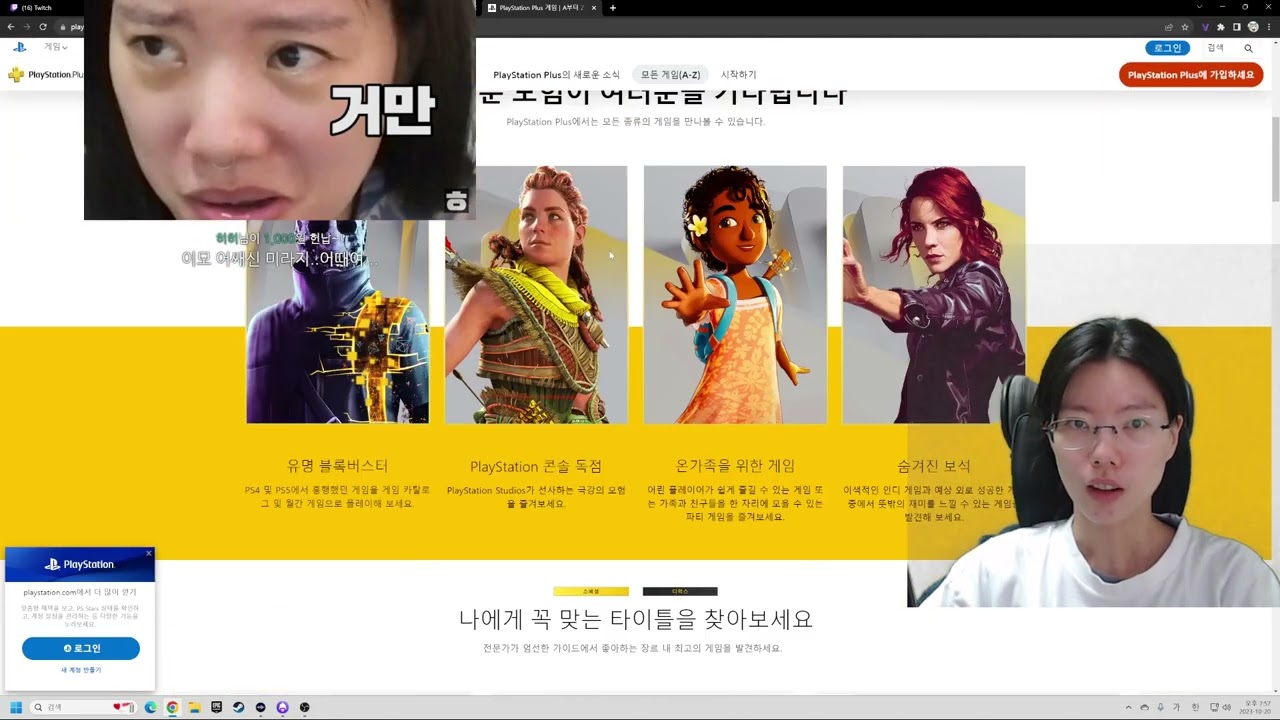The height and width of the screenshot is (720, 1280).
Task: Open the 게임 dropdown in the site header
Action: tap(55, 47)
